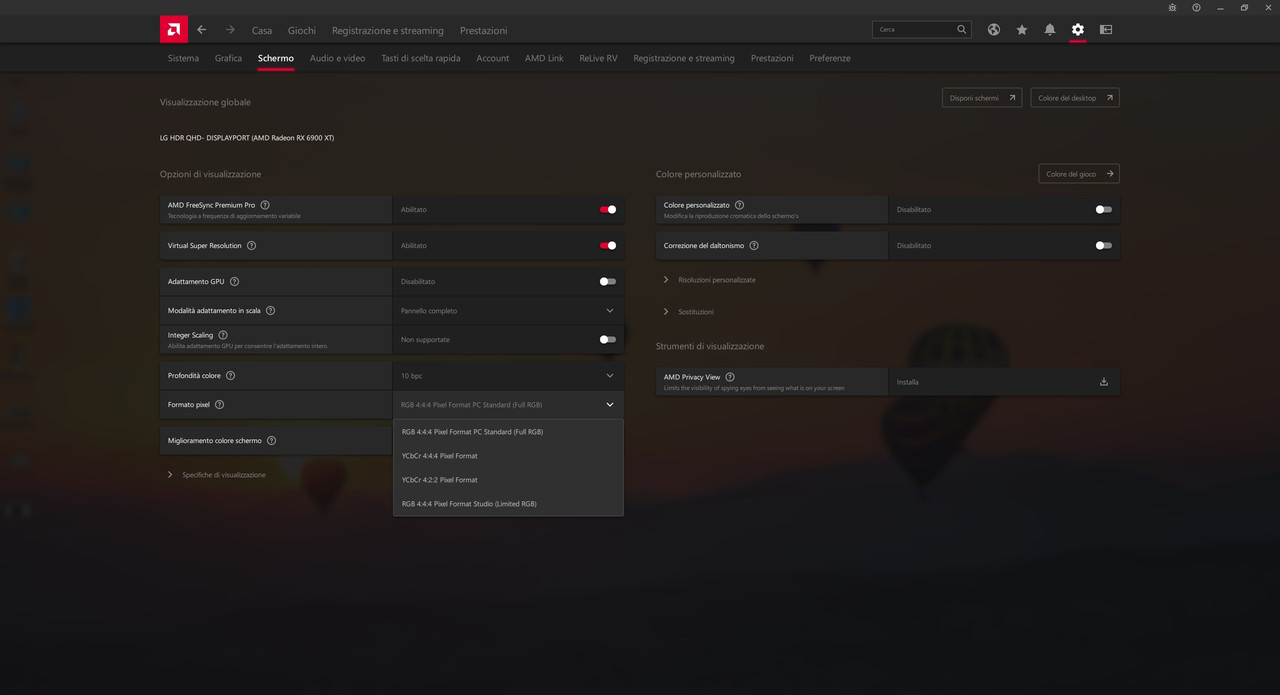Open help for Profondità colore
Screen dimensions: 1280x695
230,376
